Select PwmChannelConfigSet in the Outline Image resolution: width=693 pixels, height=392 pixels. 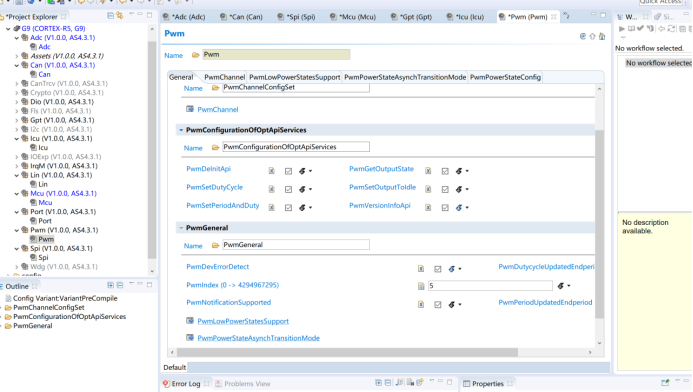[x=49, y=308]
